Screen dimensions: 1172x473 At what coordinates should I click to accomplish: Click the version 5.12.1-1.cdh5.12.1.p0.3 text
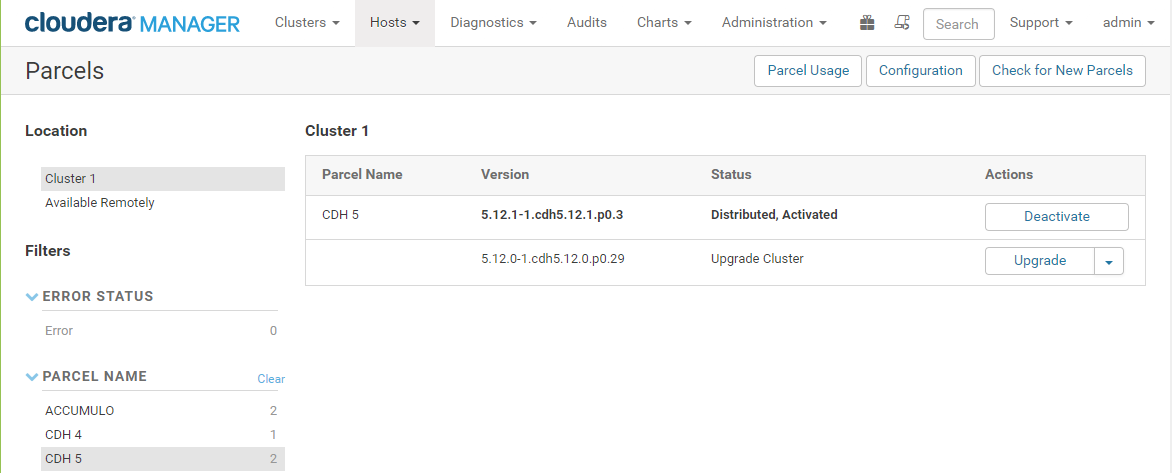pos(552,215)
